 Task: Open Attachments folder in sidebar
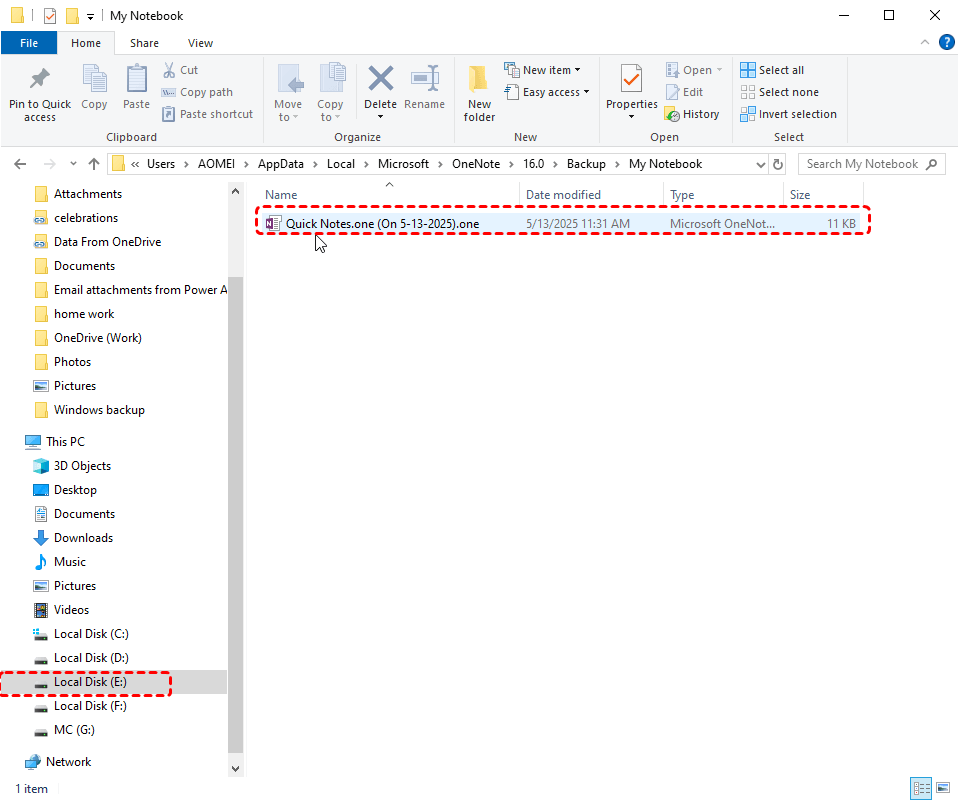point(87,194)
